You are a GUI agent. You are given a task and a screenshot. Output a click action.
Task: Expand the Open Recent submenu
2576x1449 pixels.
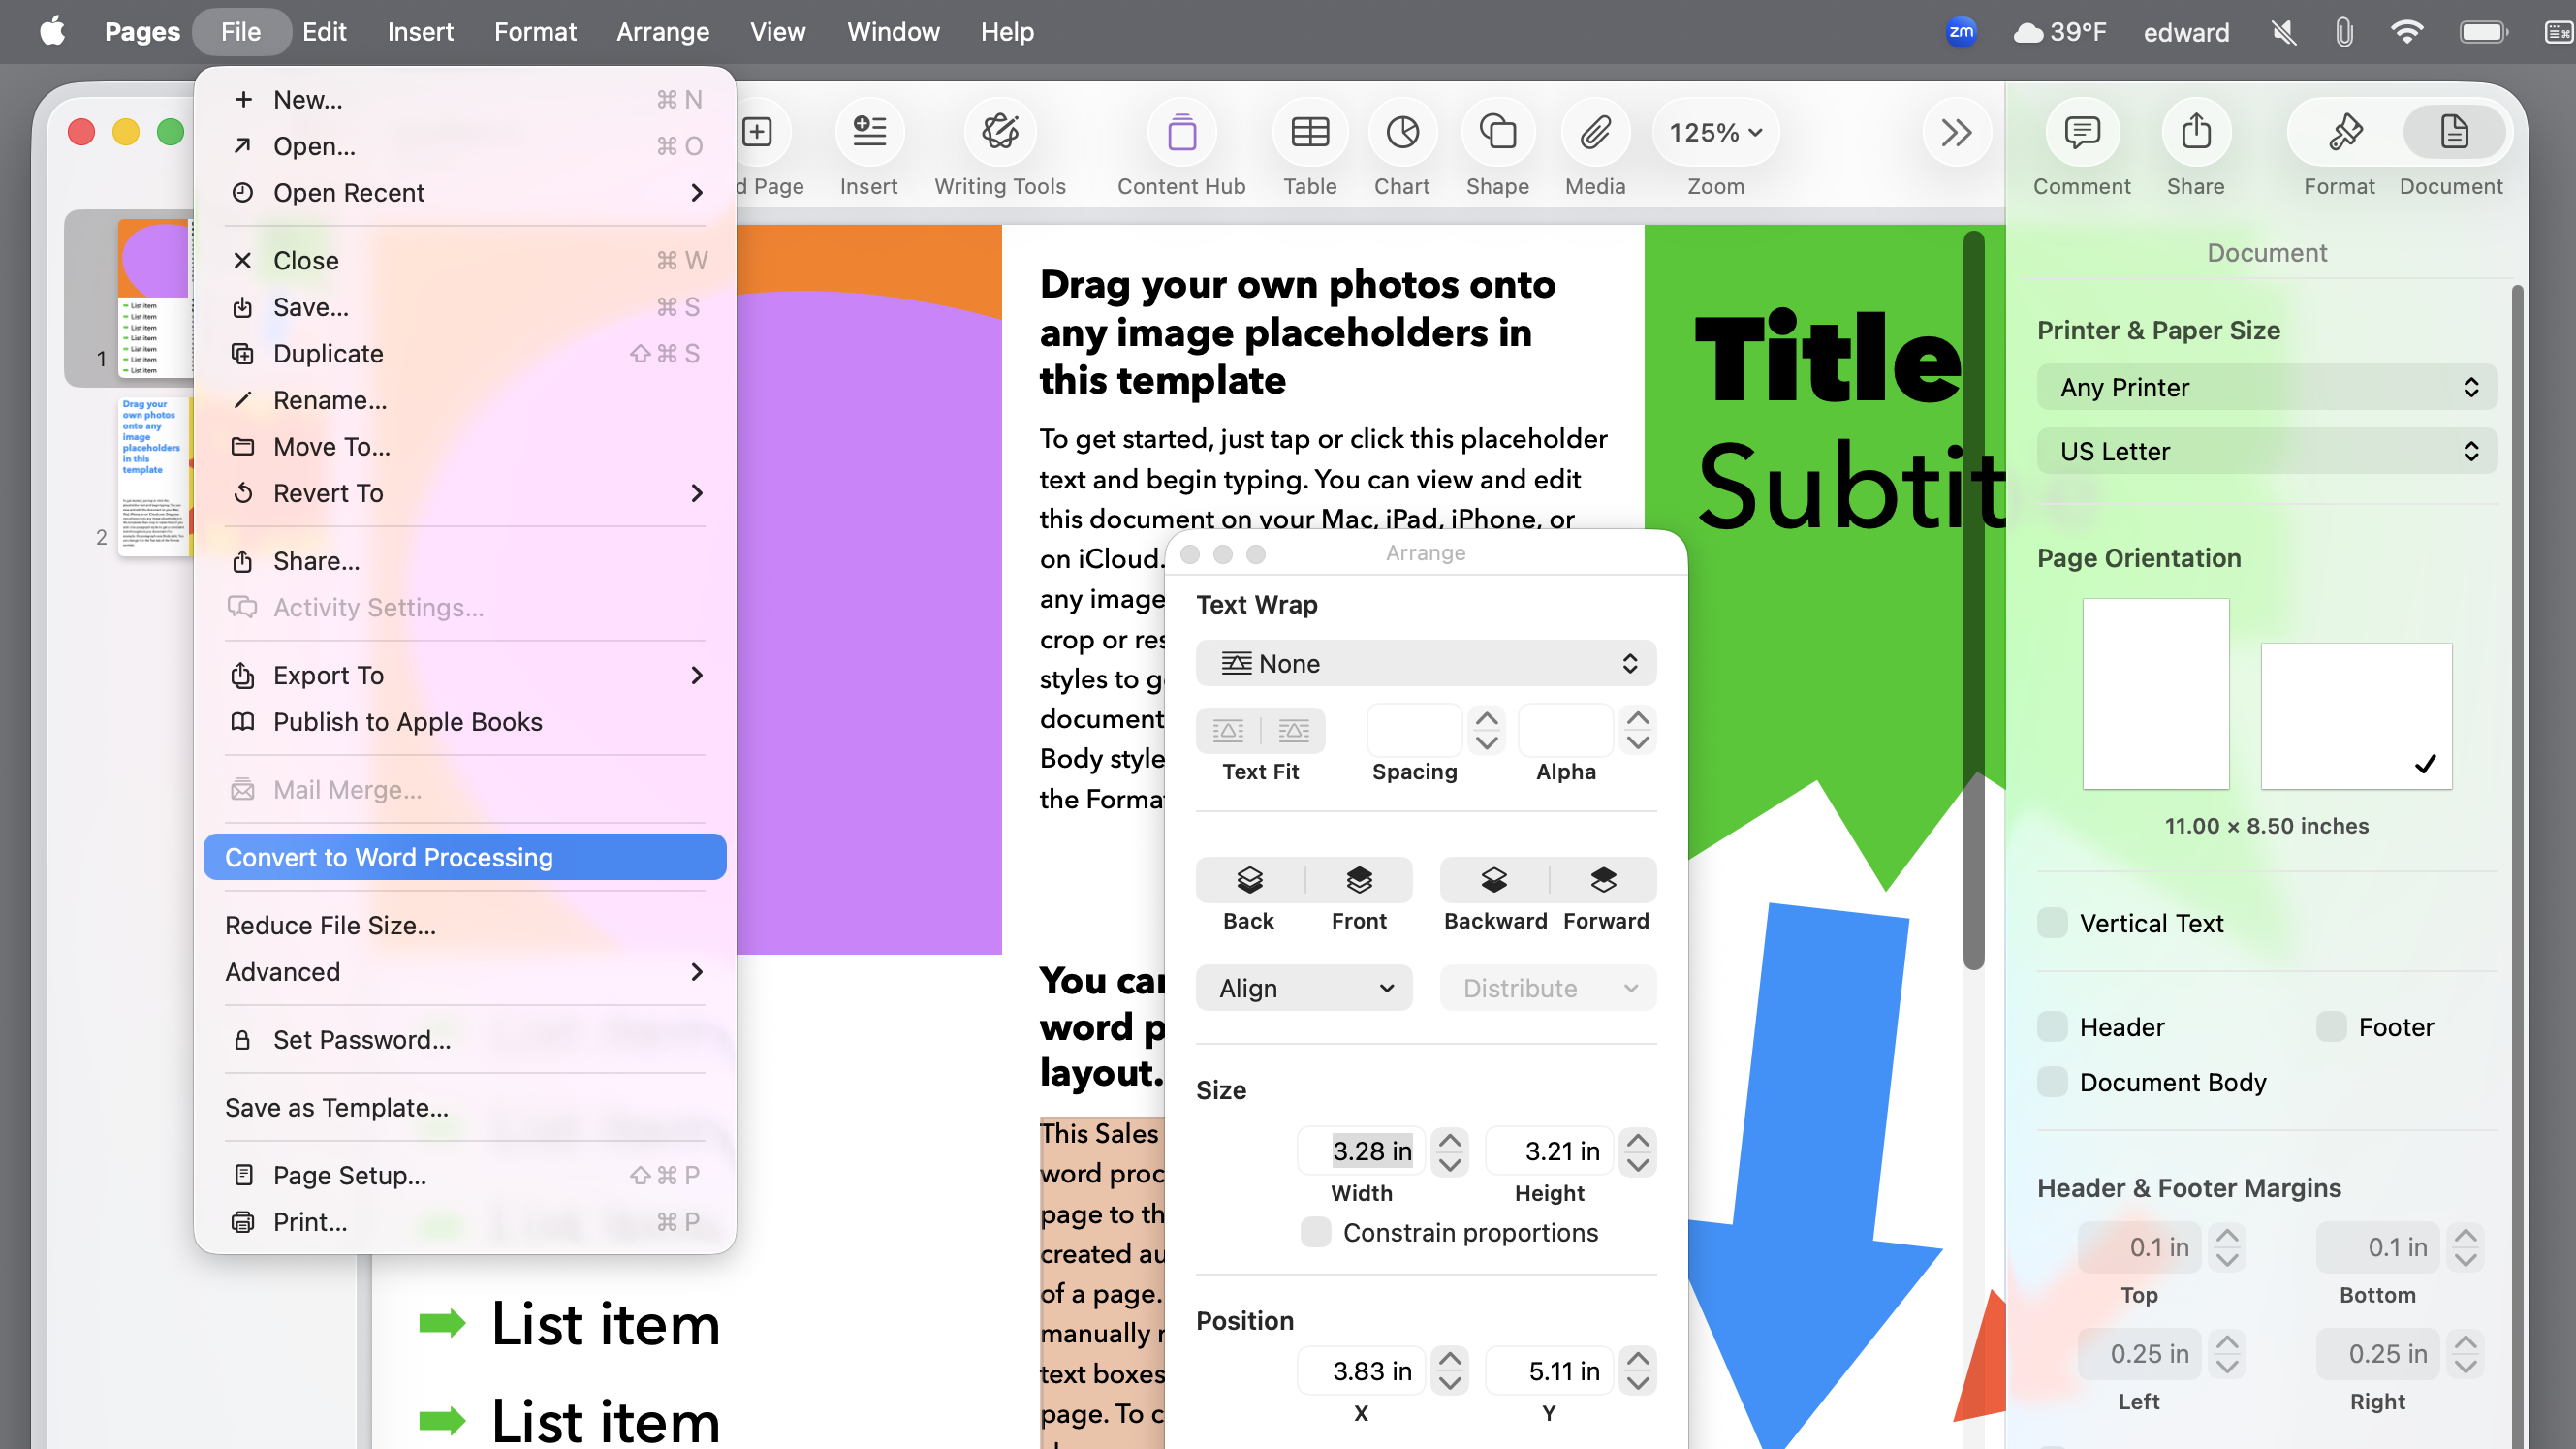click(465, 192)
